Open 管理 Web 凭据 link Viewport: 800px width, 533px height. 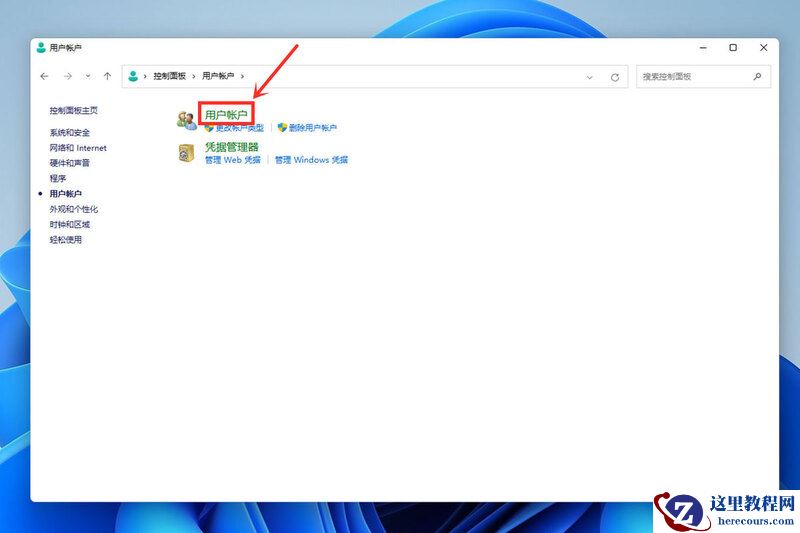point(233,160)
